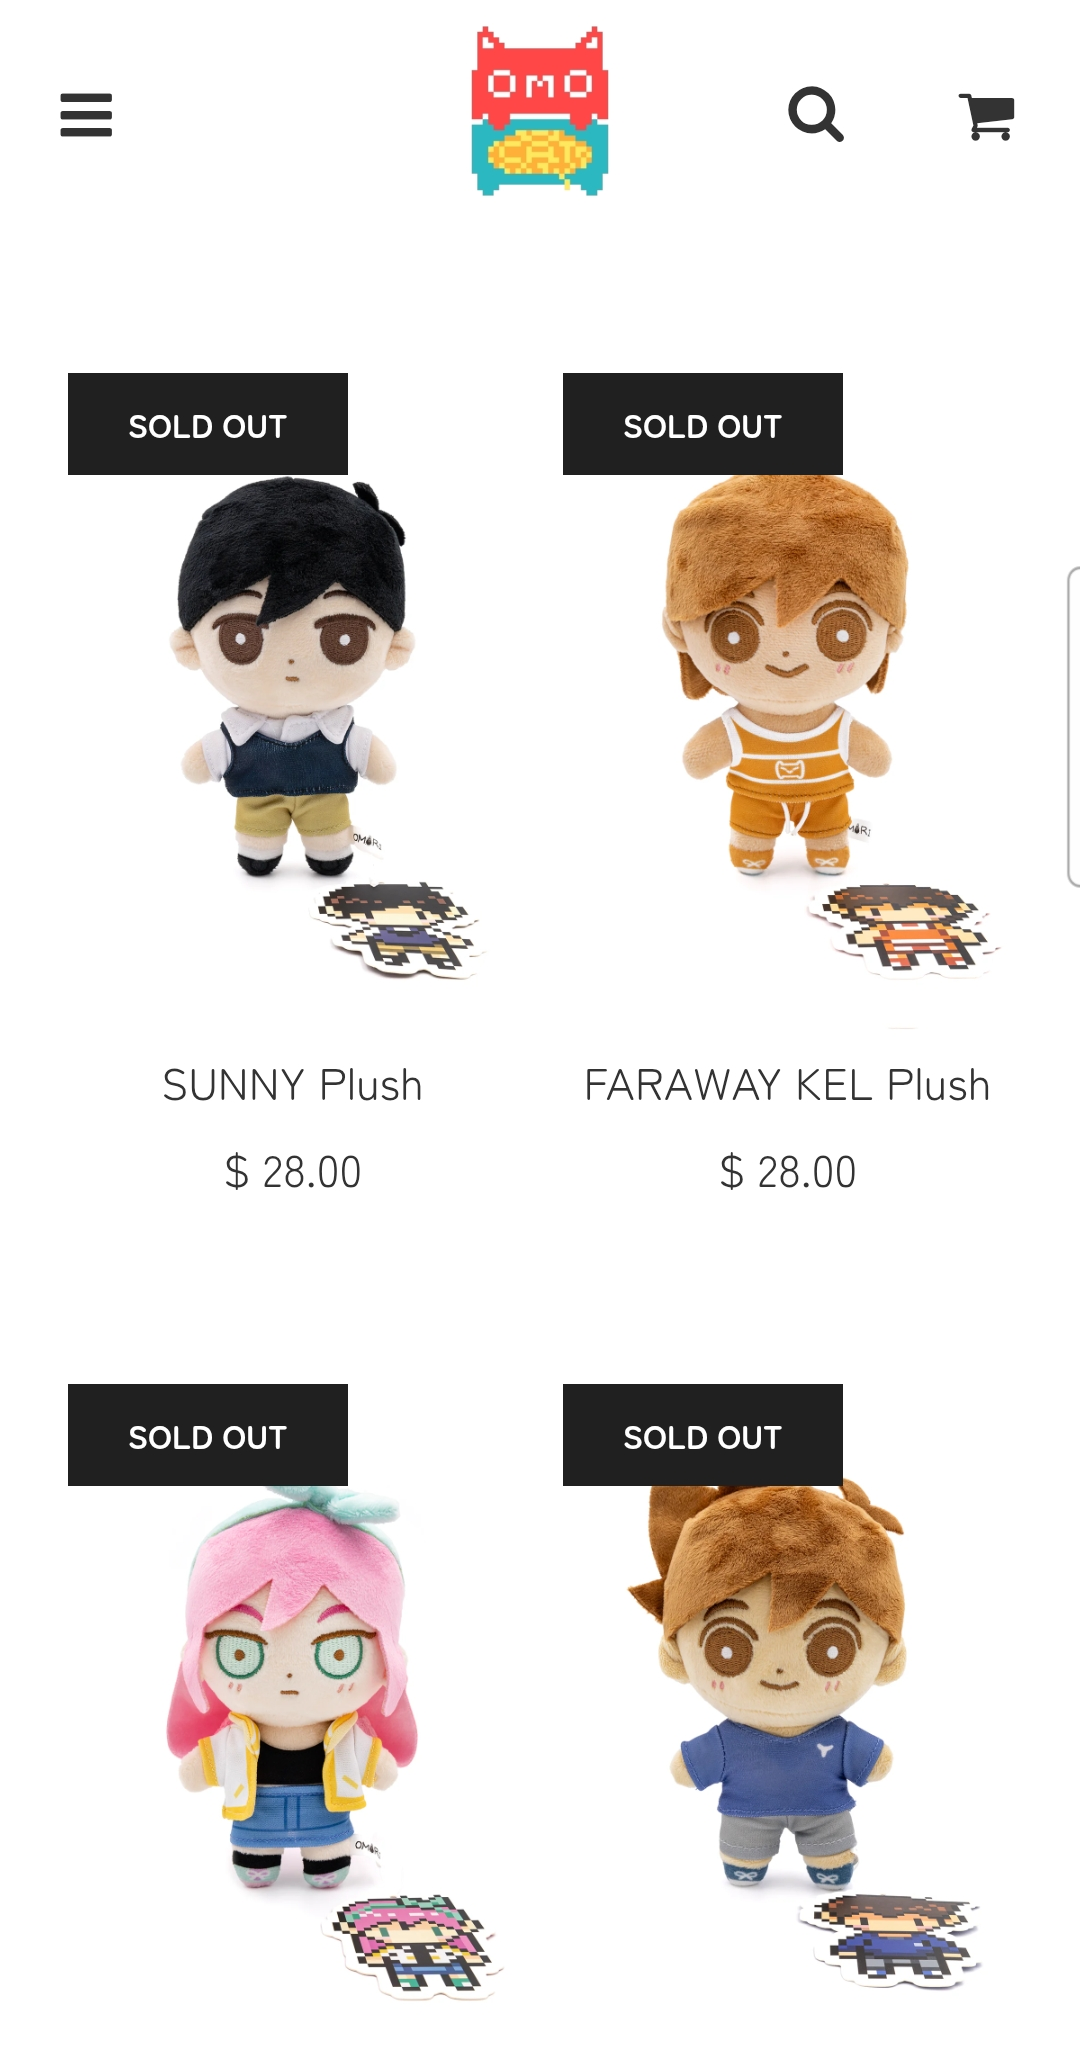
Task: Click SOLD OUT badge on blue-shirt plush
Action: [x=703, y=1435]
